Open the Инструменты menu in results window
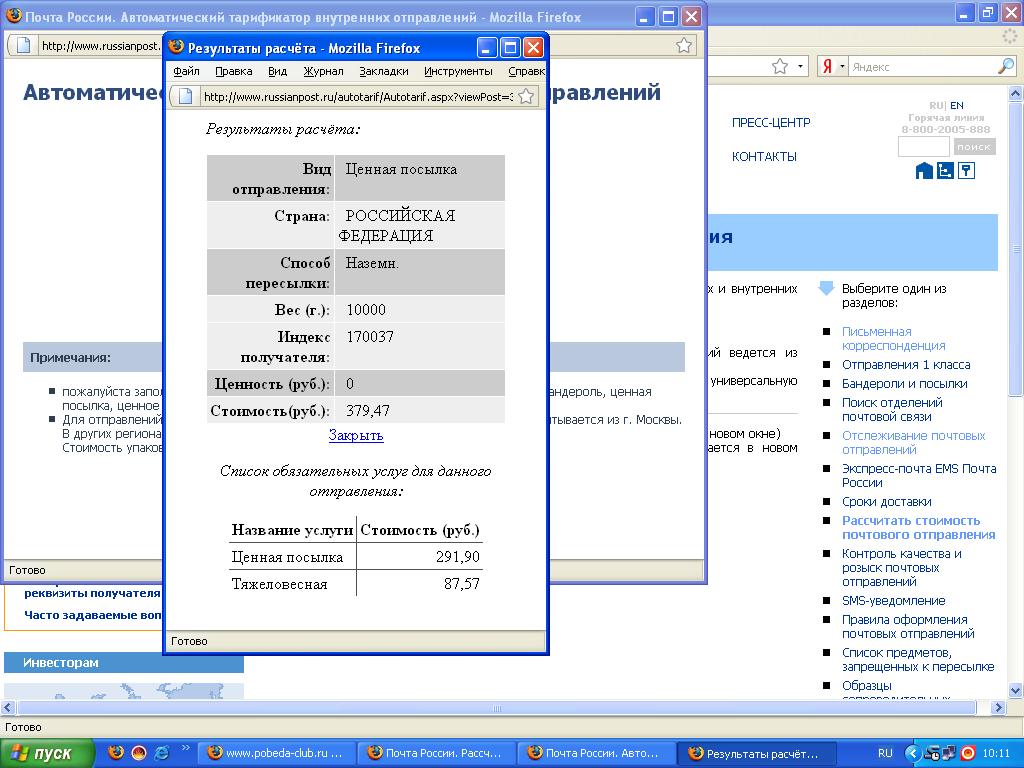Viewport: 1024px width, 768px height. [x=458, y=71]
